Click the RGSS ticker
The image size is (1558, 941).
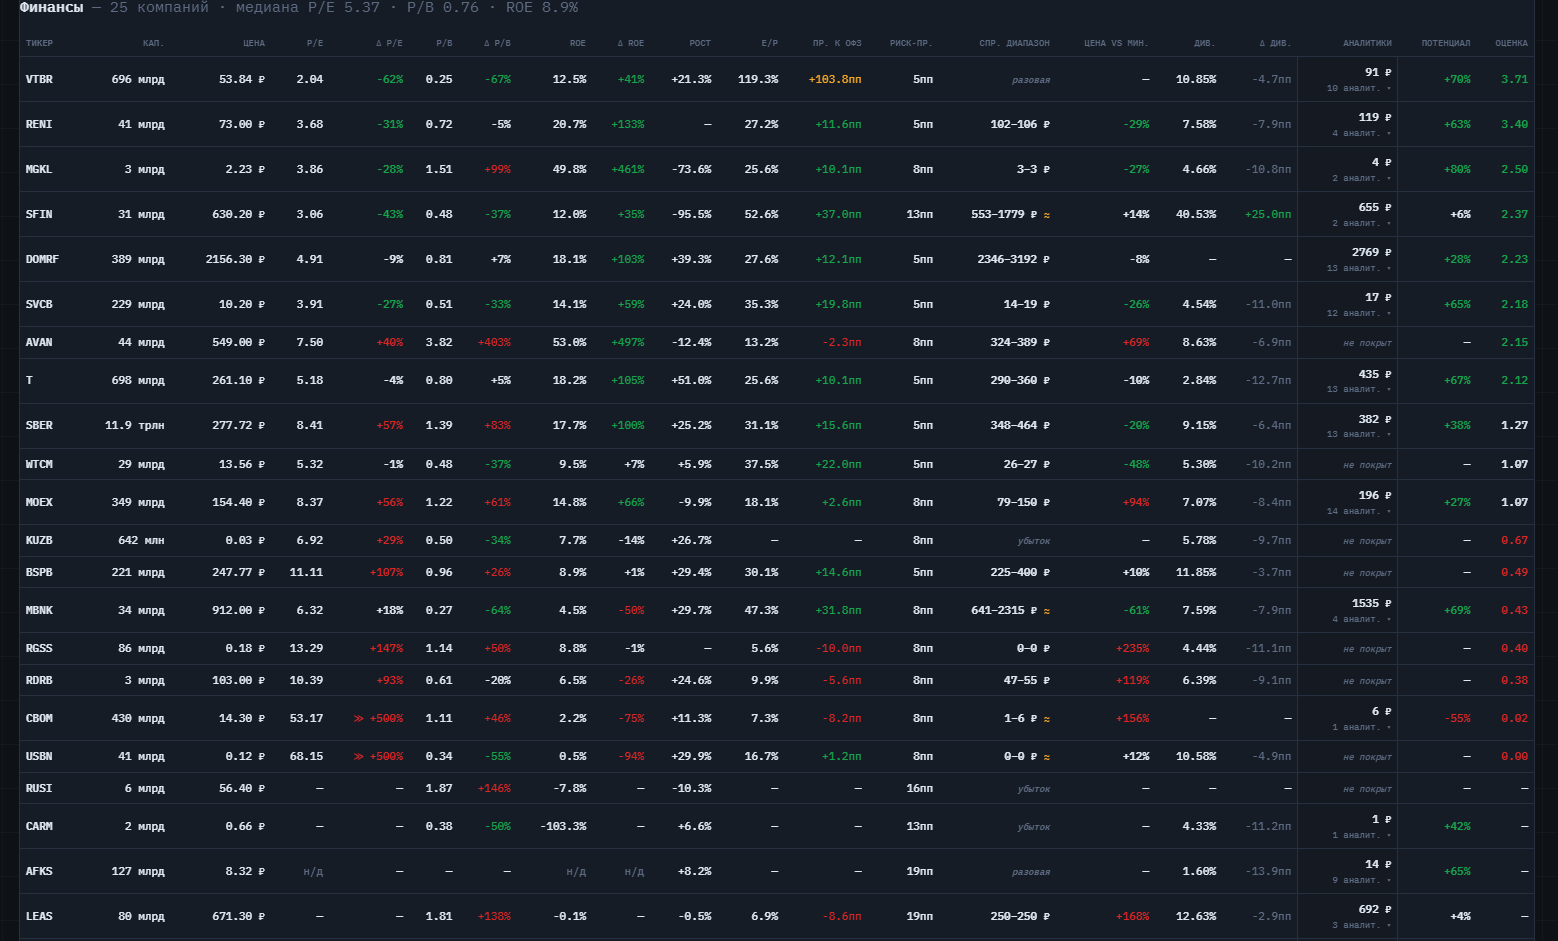point(39,649)
